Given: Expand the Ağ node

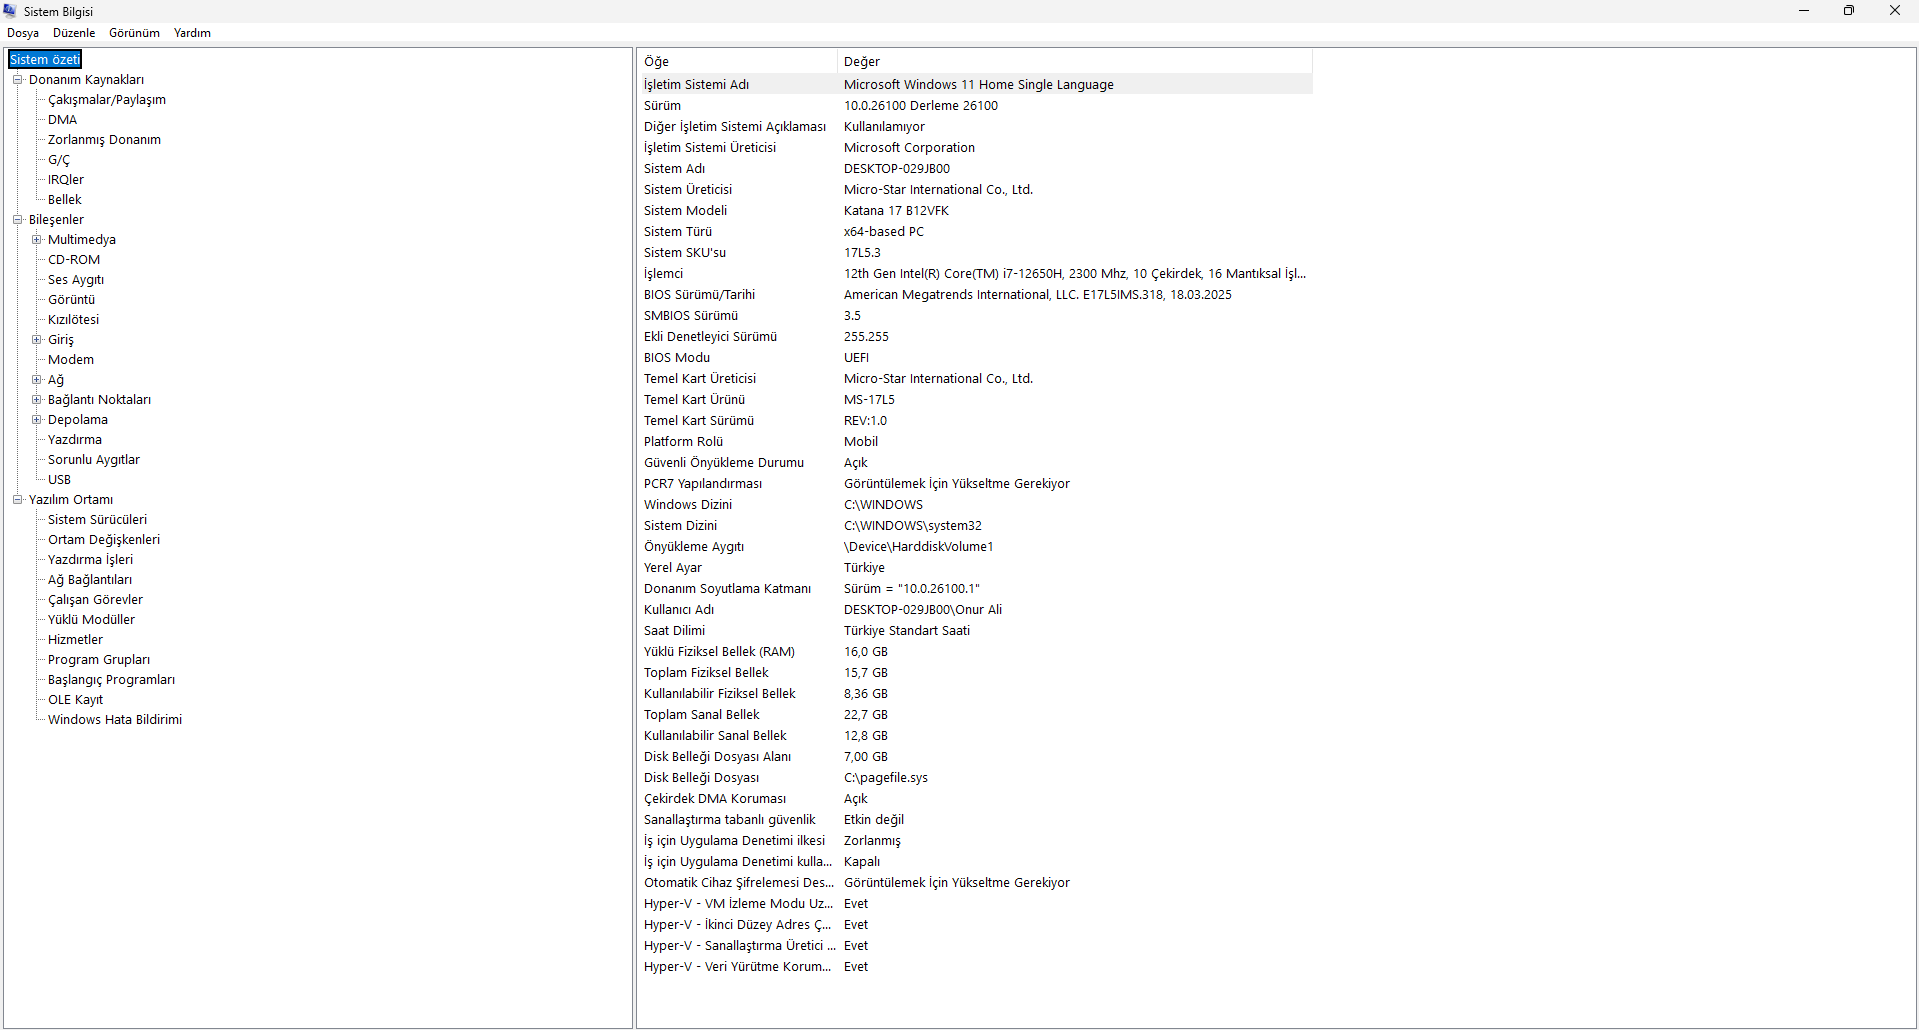Looking at the screenshot, I should coord(36,379).
